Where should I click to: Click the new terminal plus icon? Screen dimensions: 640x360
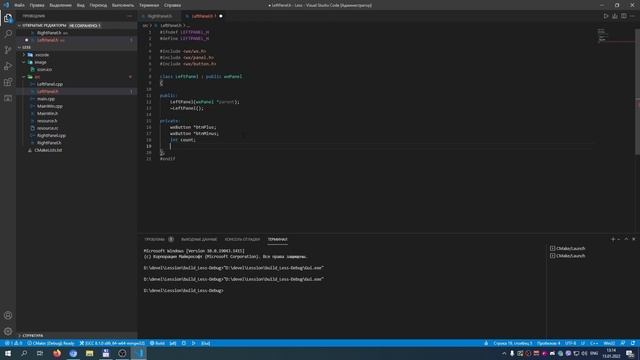click(x=612, y=239)
